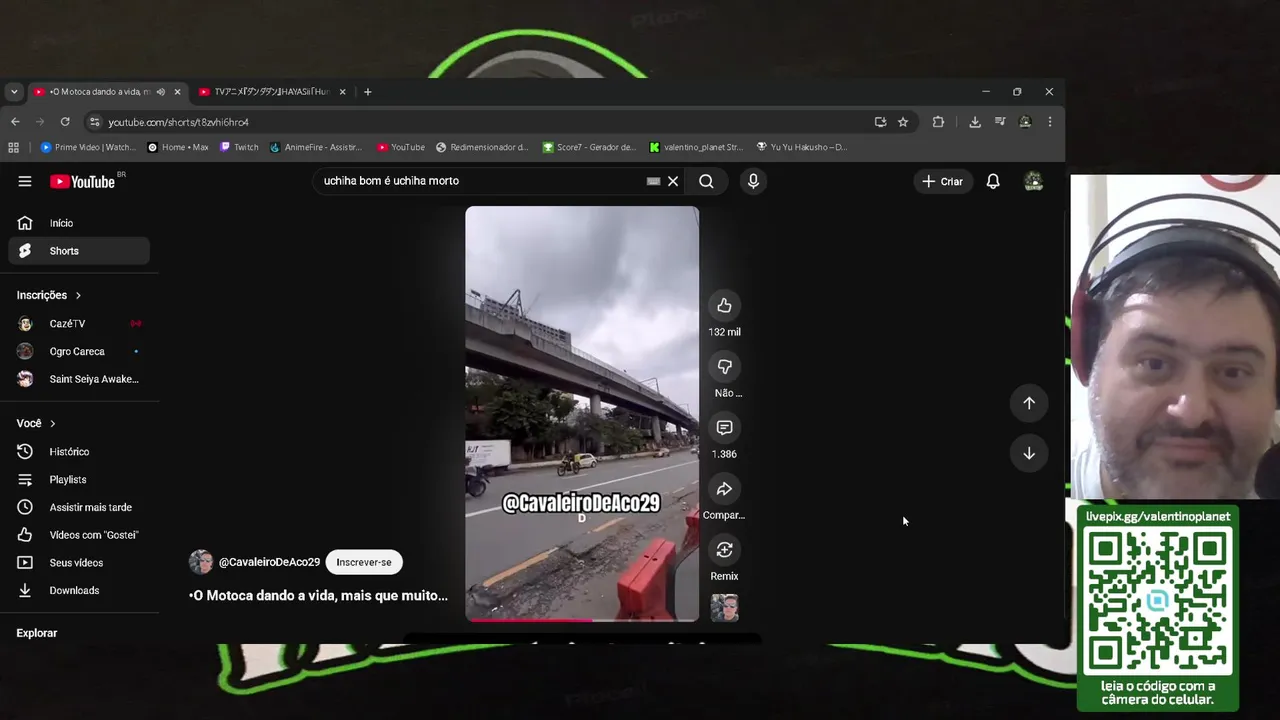Click the search magnifier button
This screenshot has height=720, width=1280.
[x=706, y=181]
